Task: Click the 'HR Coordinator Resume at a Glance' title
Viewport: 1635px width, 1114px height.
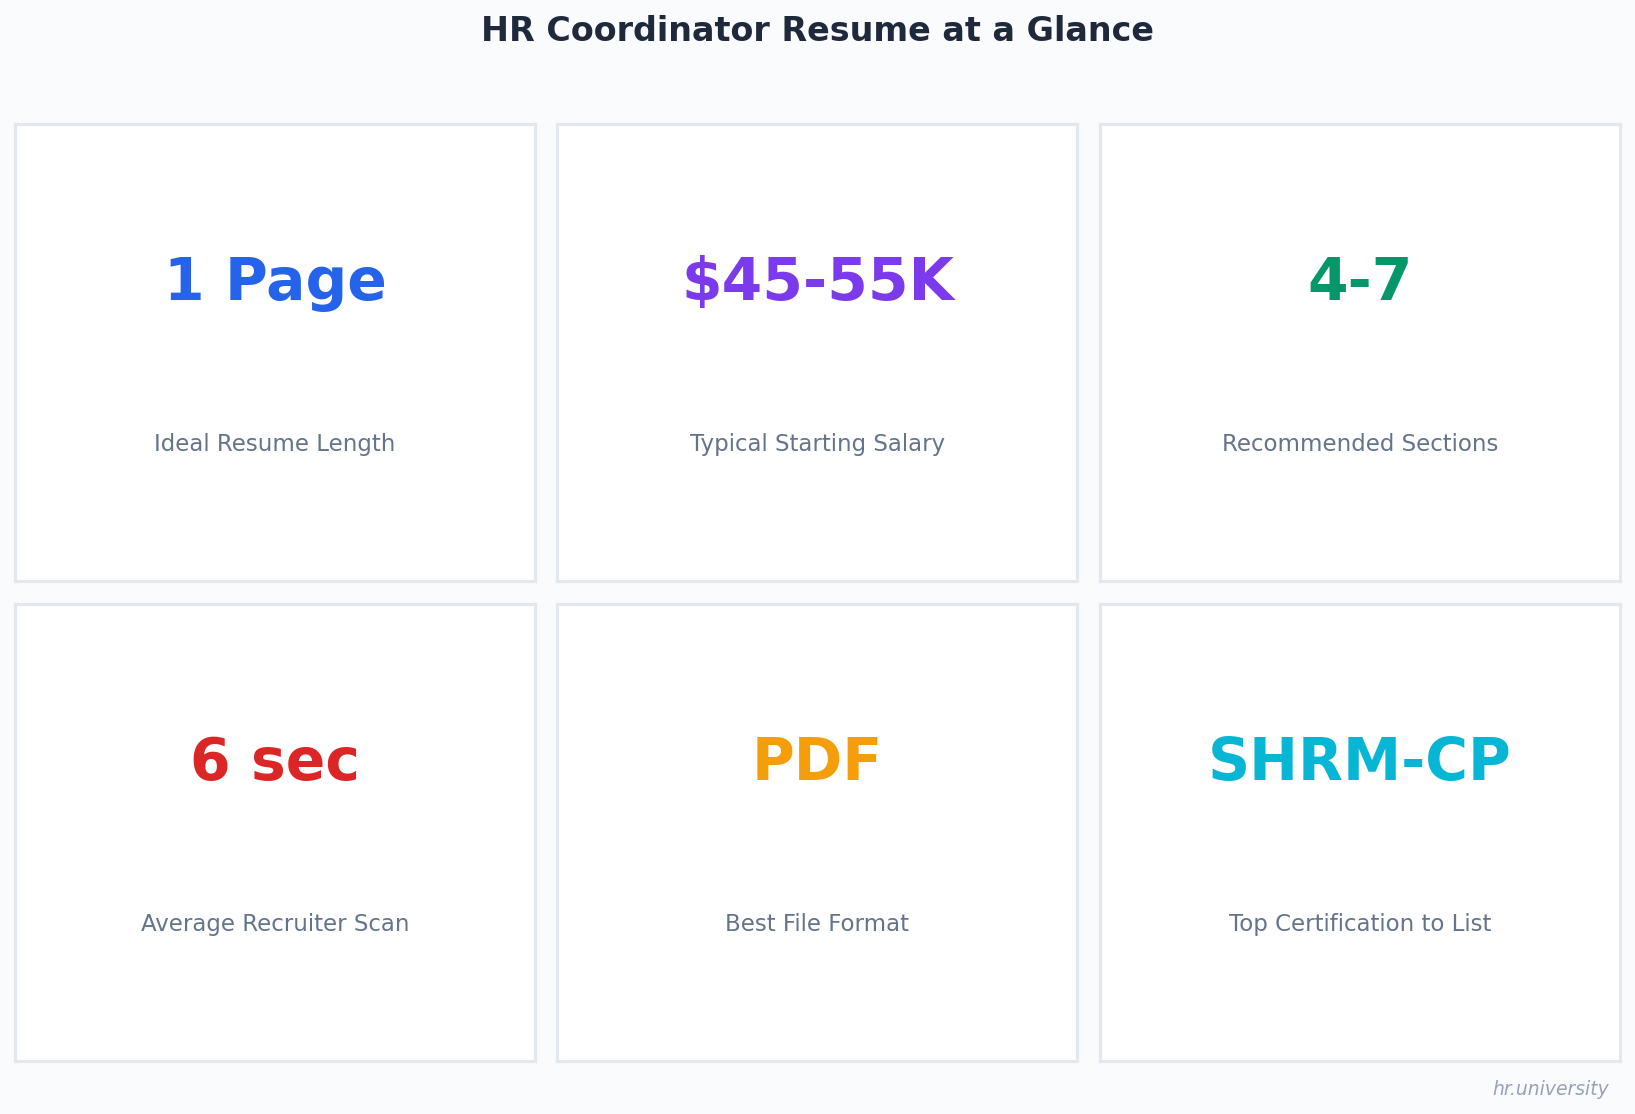Action: 817,30
